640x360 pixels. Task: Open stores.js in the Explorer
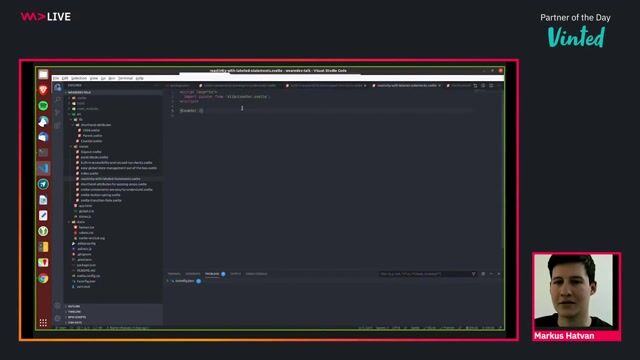pyautogui.click(x=85, y=217)
